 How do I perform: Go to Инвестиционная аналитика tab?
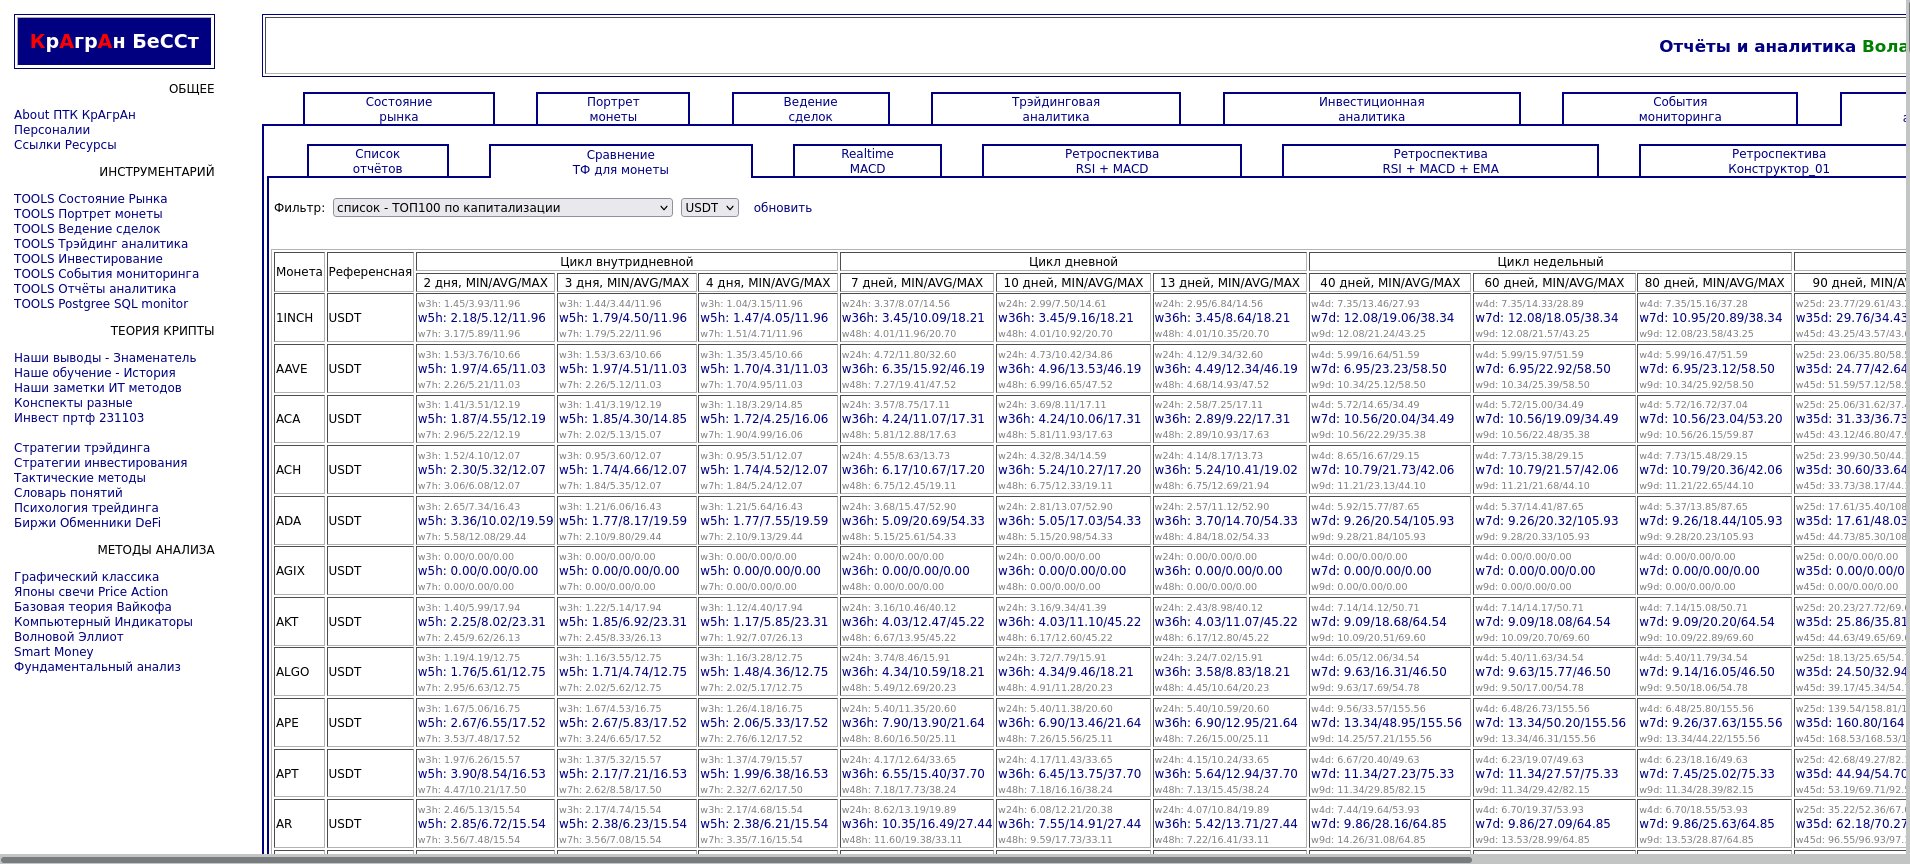coord(1371,109)
